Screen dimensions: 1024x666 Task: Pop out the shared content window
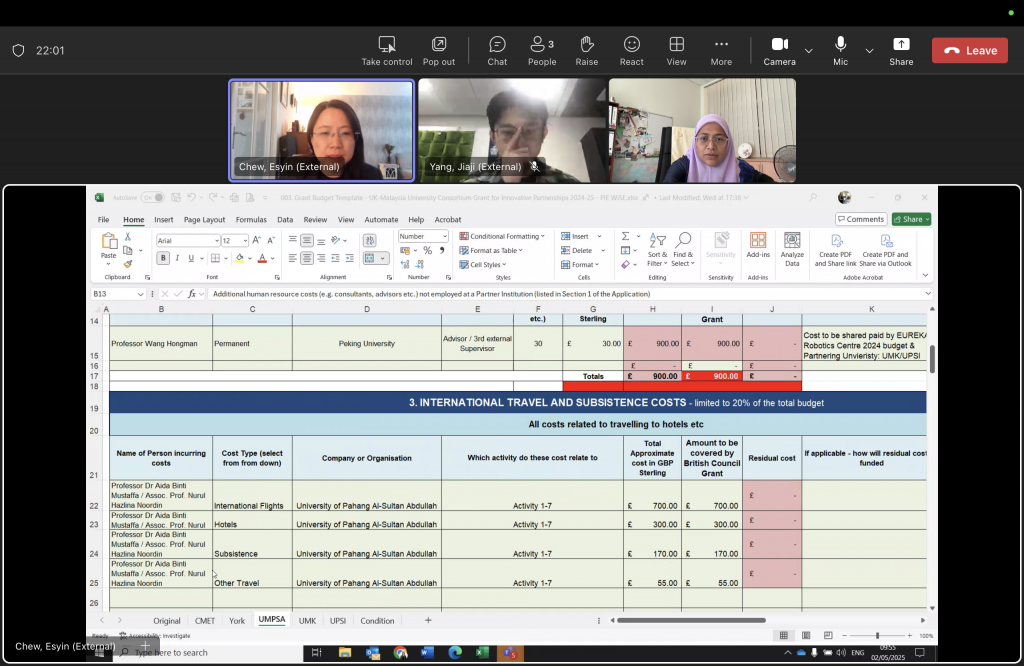(438, 51)
